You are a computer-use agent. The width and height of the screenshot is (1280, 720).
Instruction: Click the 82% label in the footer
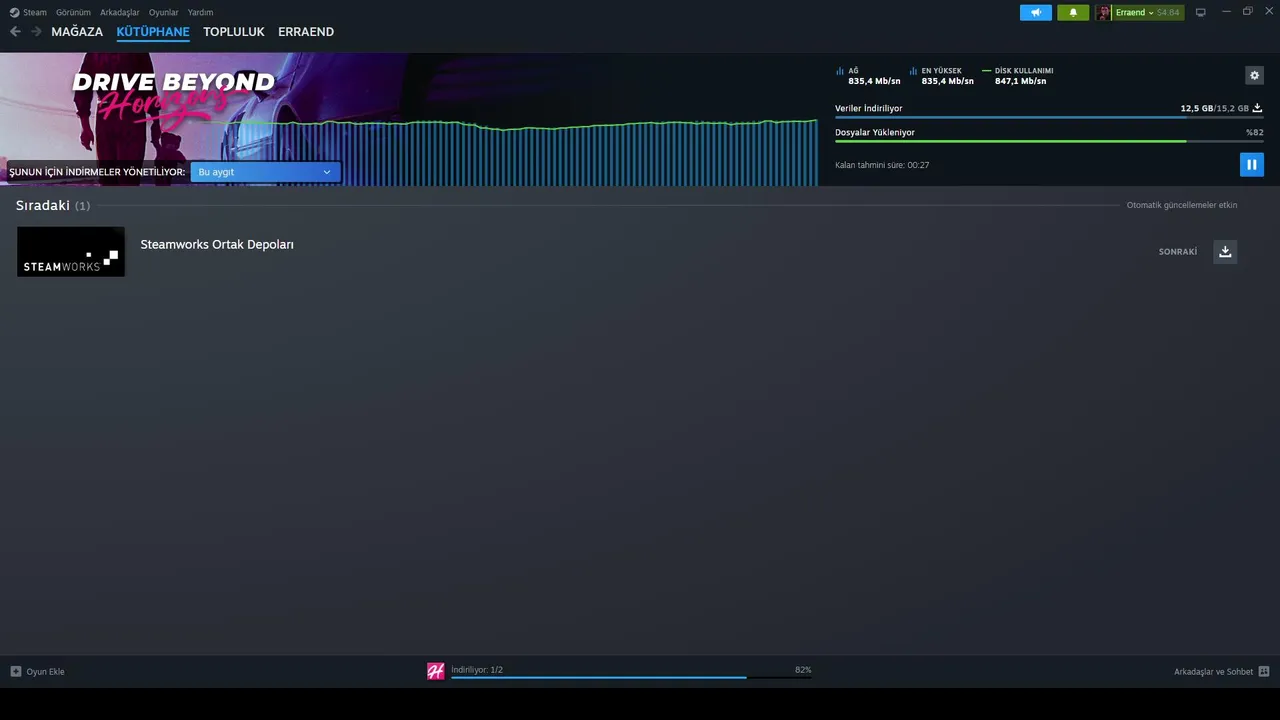coord(803,670)
